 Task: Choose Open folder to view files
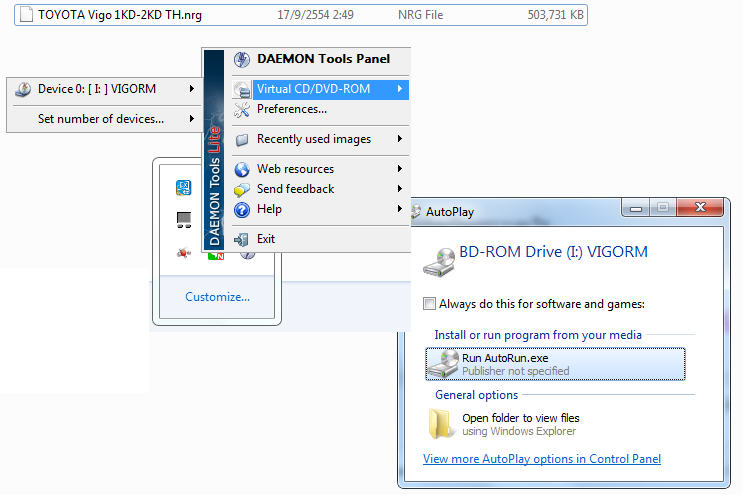point(555,424)
